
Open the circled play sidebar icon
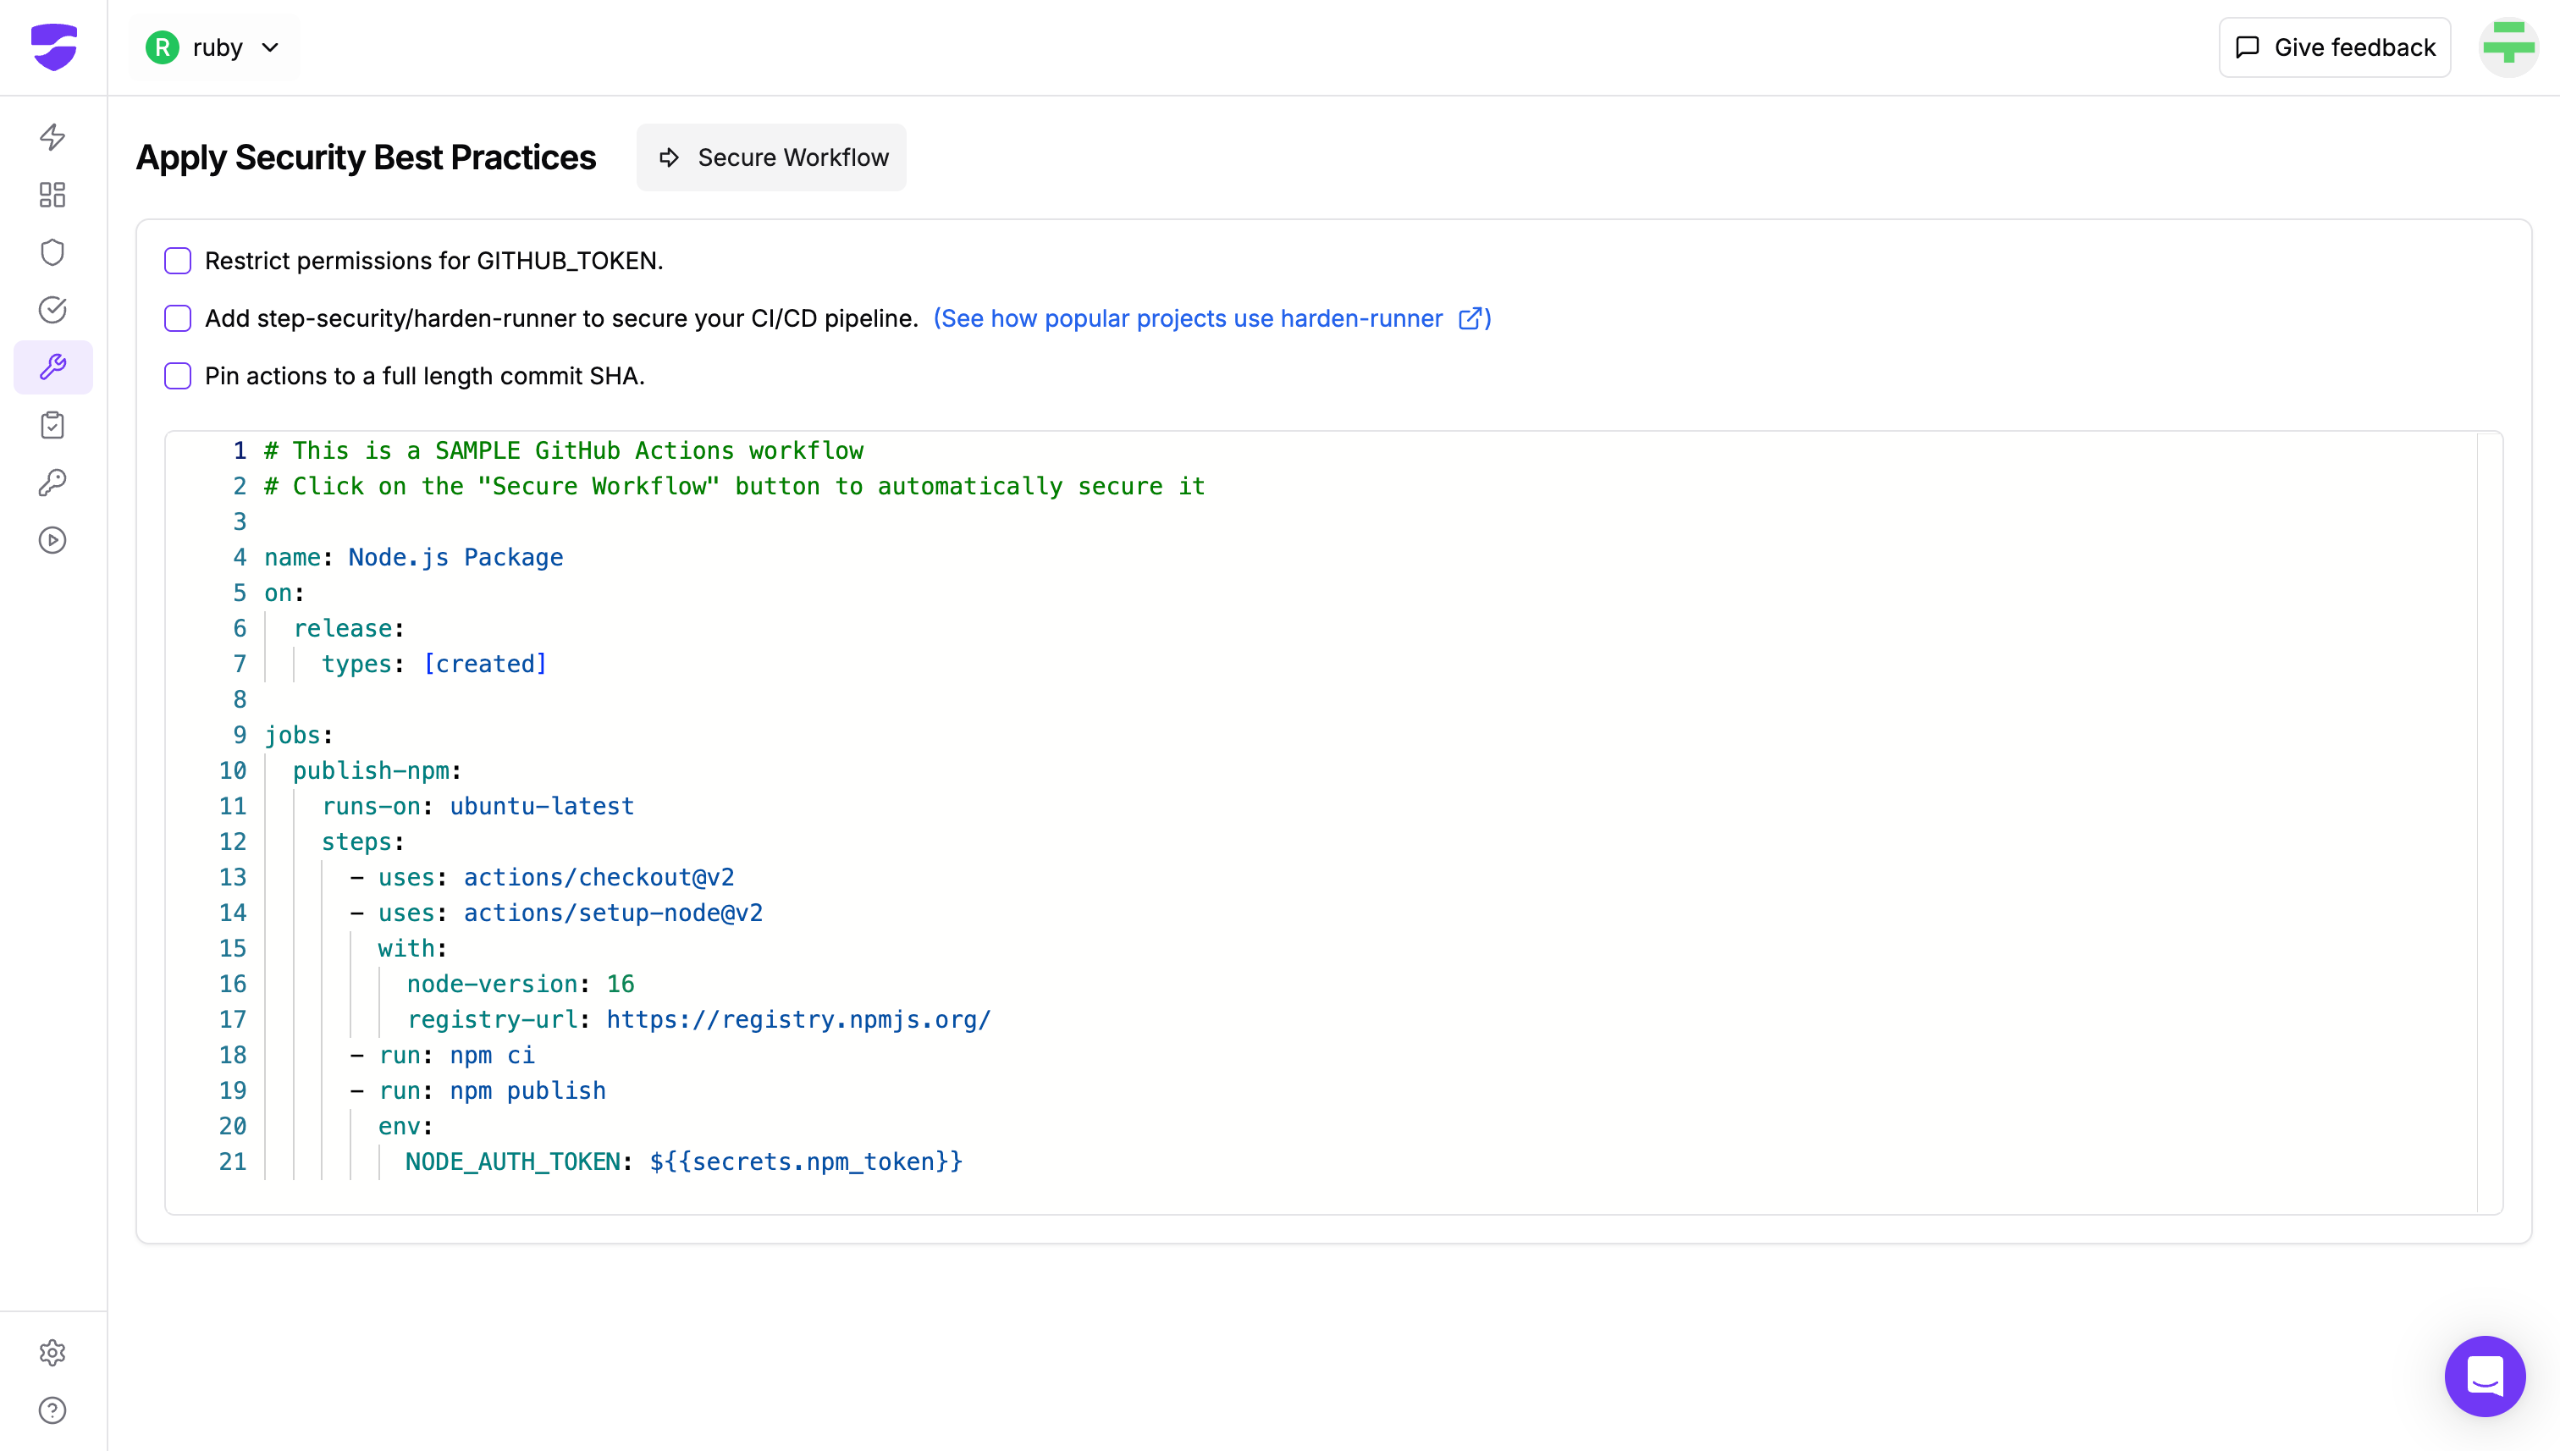click(x=53, y=540)
